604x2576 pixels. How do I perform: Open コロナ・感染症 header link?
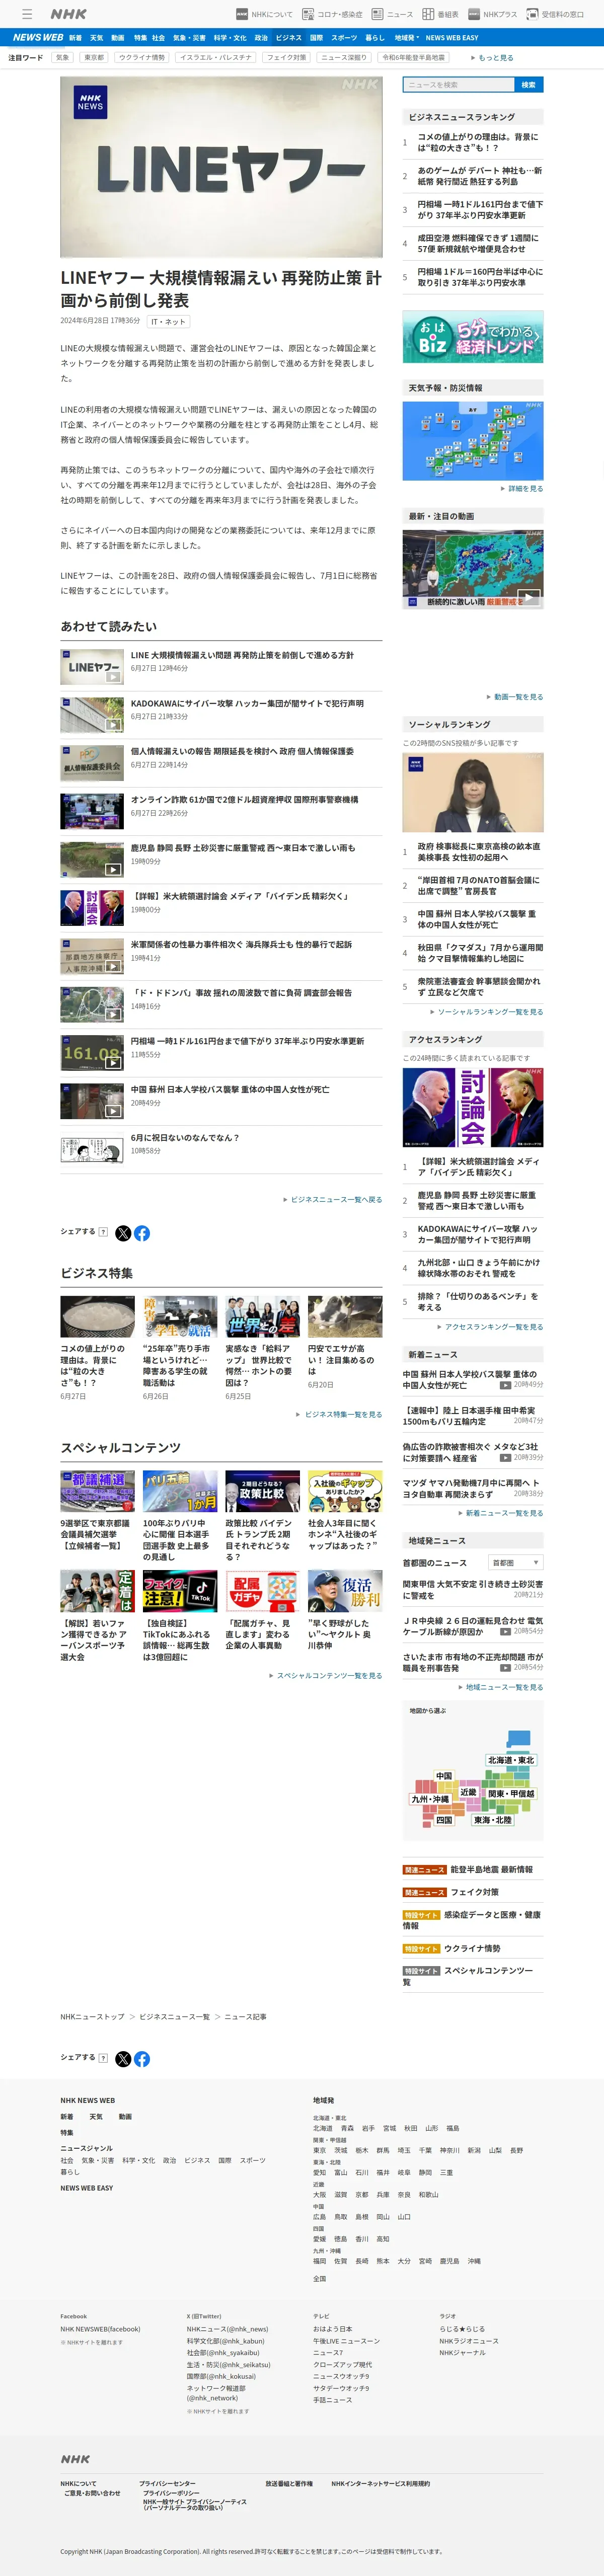point(333,14)
